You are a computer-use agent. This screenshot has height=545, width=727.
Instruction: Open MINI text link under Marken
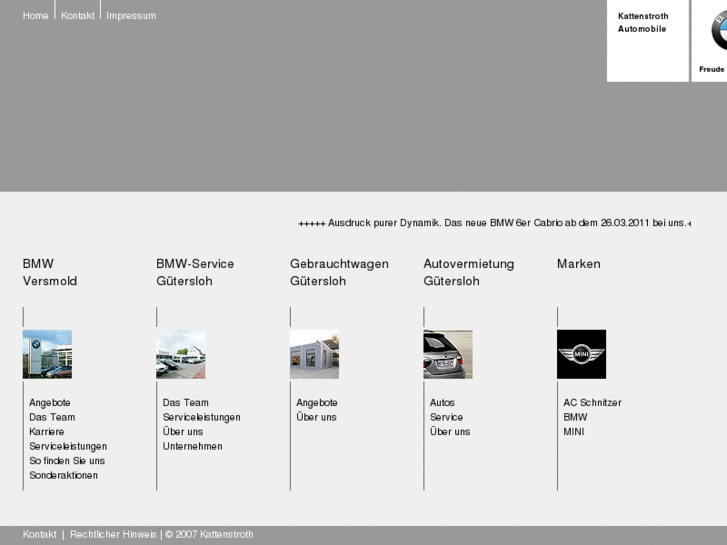point(574,432)
